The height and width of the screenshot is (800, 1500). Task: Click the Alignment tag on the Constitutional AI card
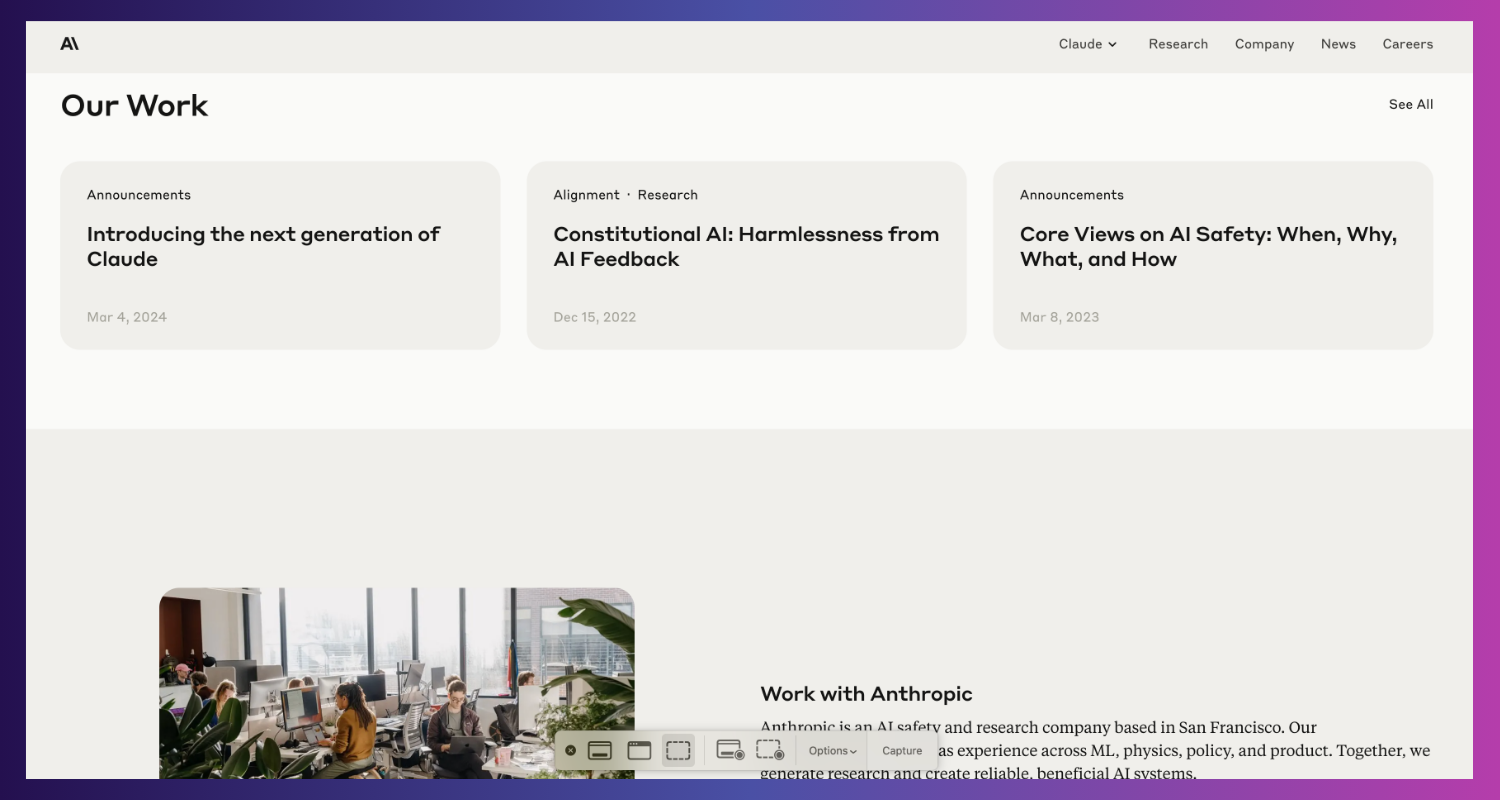(x=587, y=195)
